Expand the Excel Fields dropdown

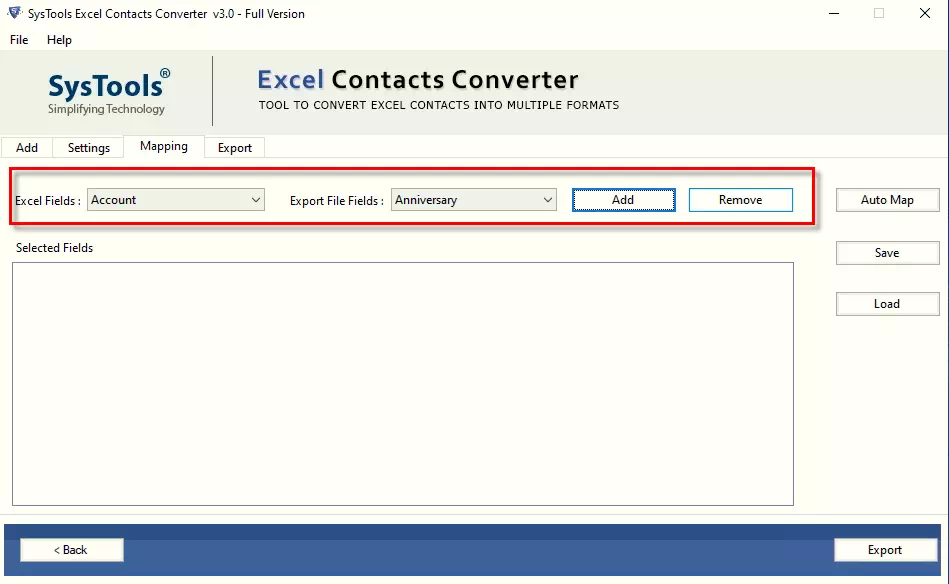tap(255, 200)
